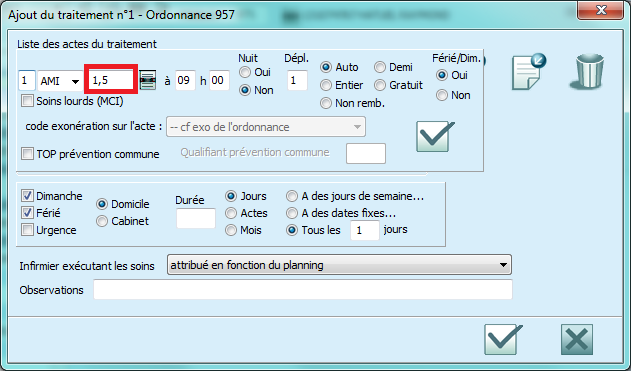The width and height of the screenshot is (631, 371).
Task: Pick the A des dates fixes option
Action: coord(292,213)
